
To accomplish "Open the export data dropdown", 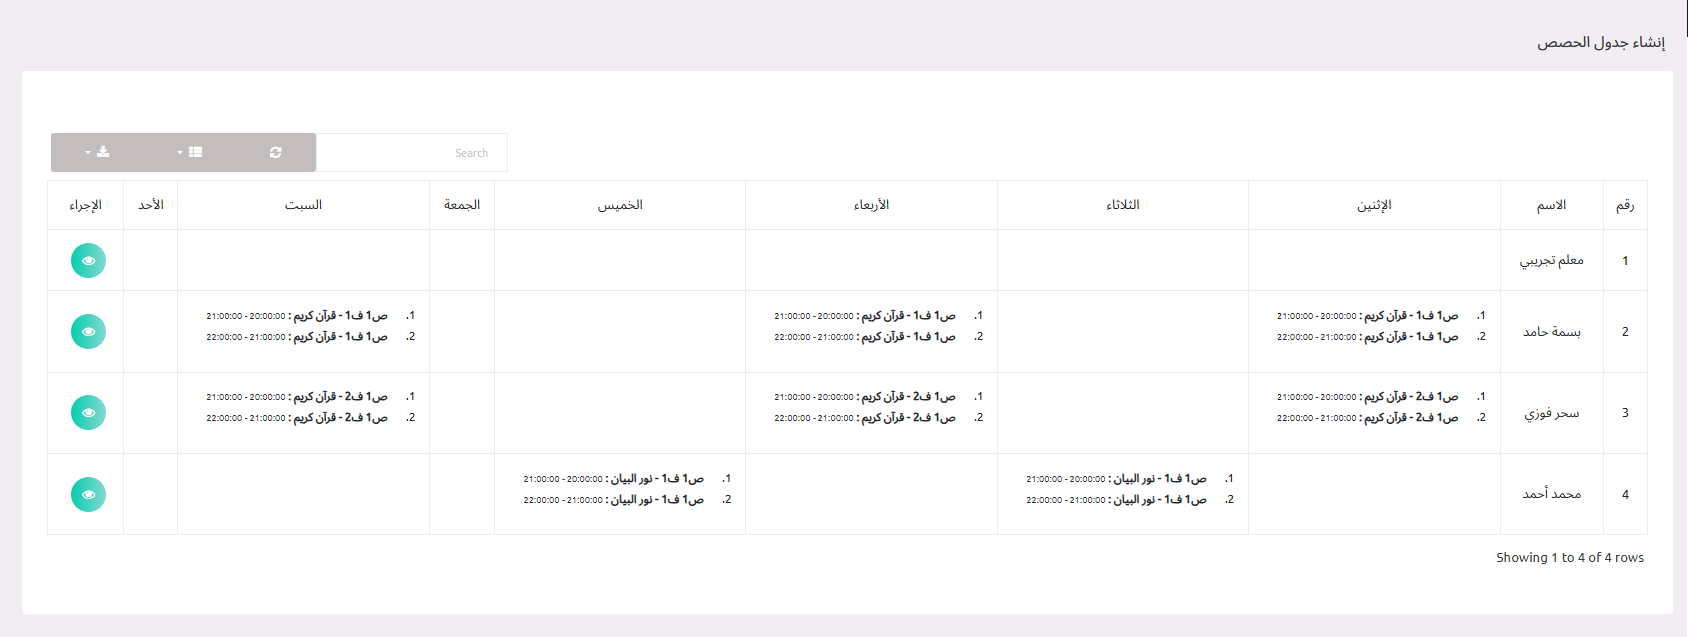I will pos(97,152).
